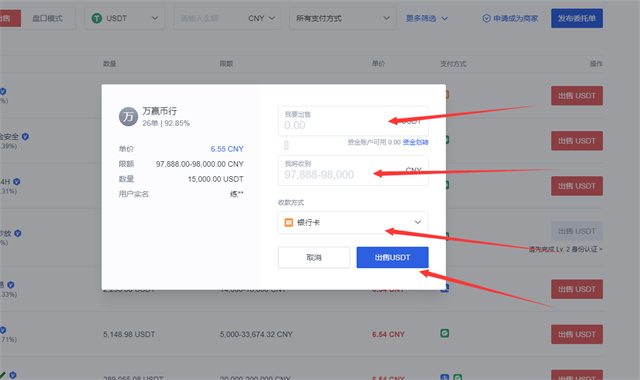The height and width of the screenshot is (380, 640).
Task: Click the 申请成为商家 link
Action: tap(515, 18)
